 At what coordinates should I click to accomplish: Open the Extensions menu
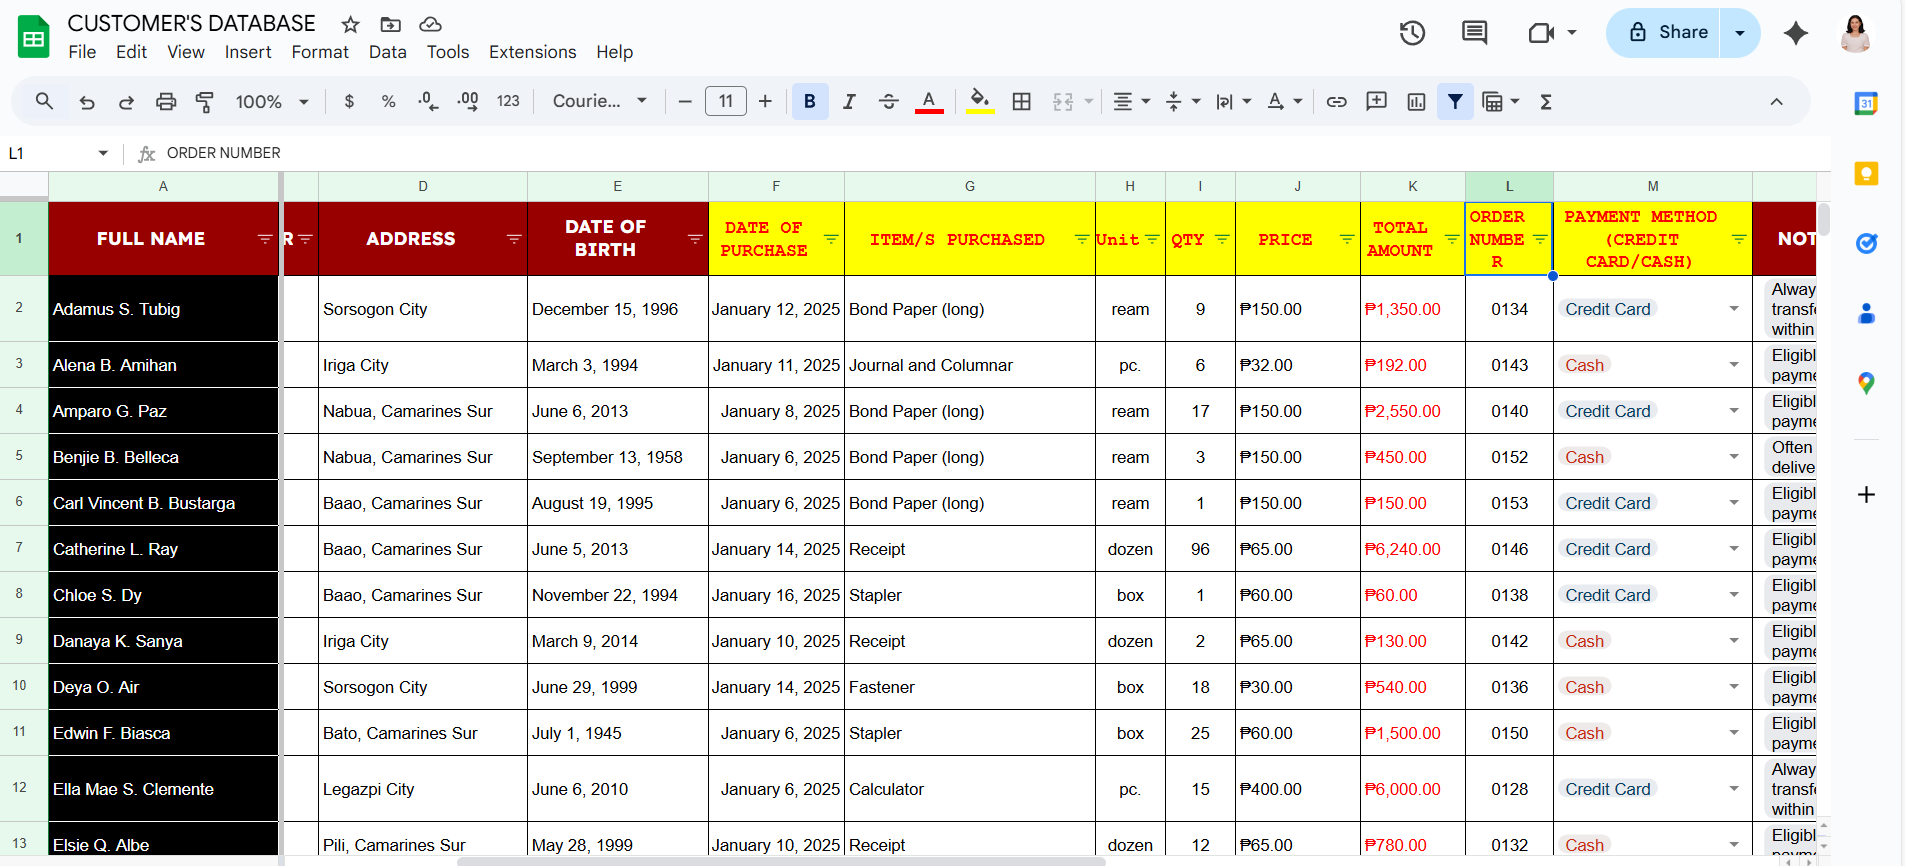pos(532,52)
